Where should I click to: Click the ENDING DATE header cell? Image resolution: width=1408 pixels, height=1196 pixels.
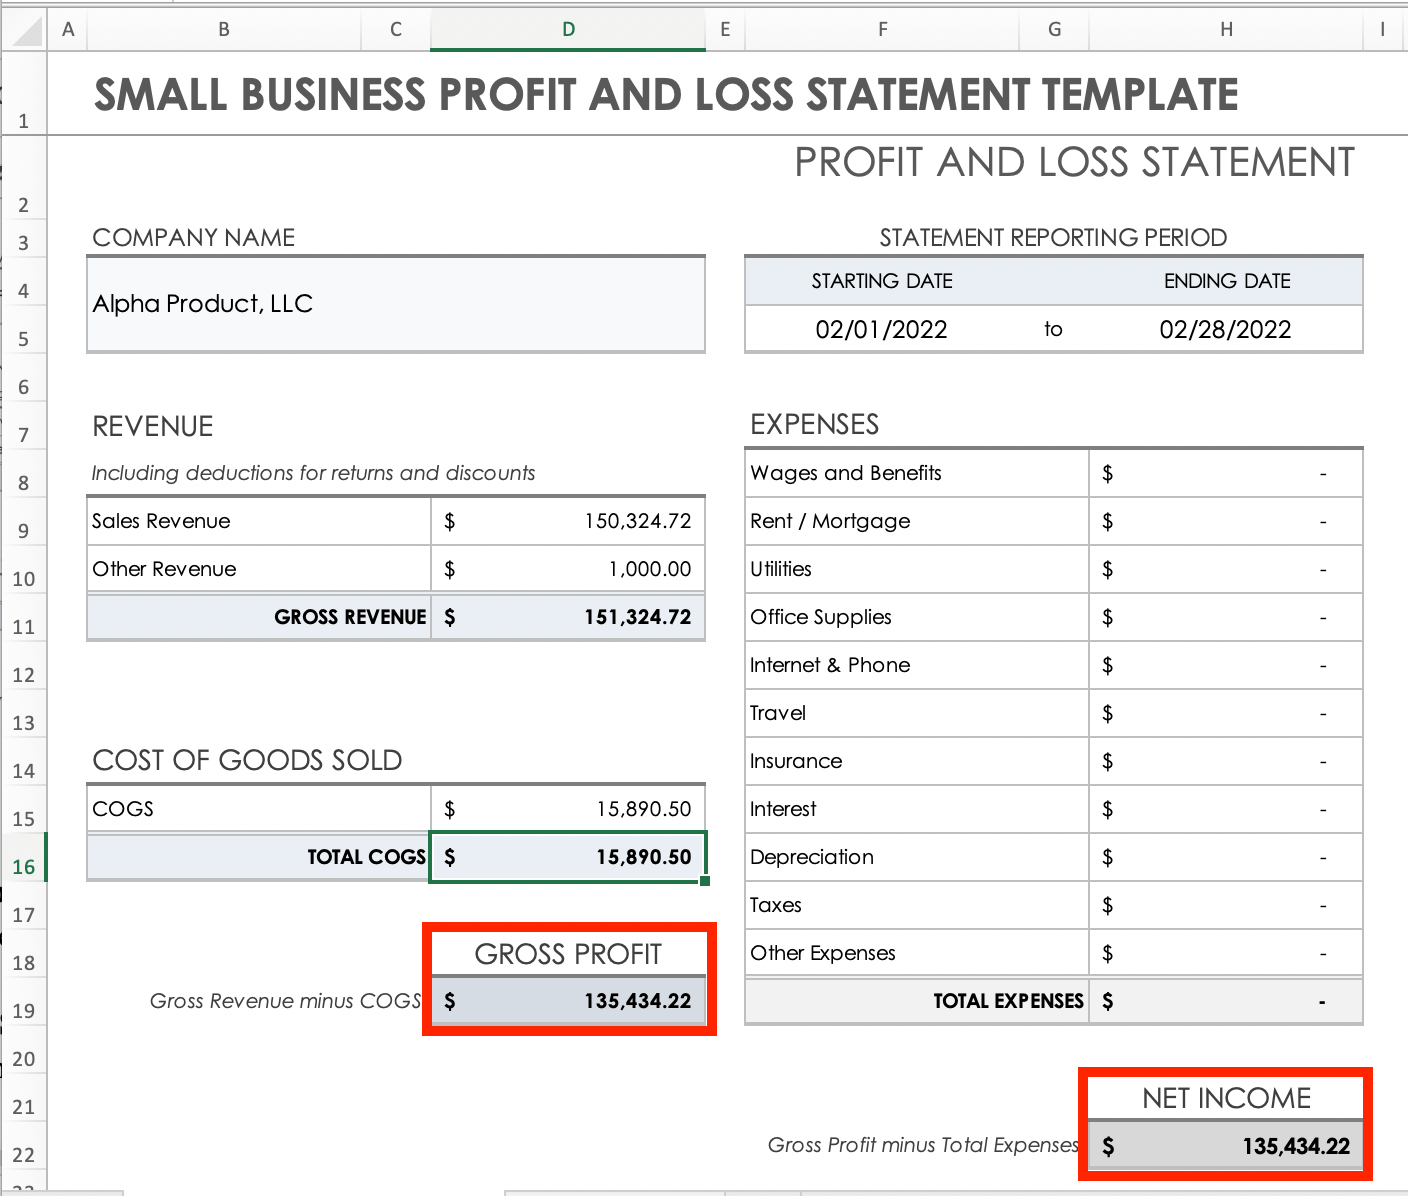[x=1227, y=281]
